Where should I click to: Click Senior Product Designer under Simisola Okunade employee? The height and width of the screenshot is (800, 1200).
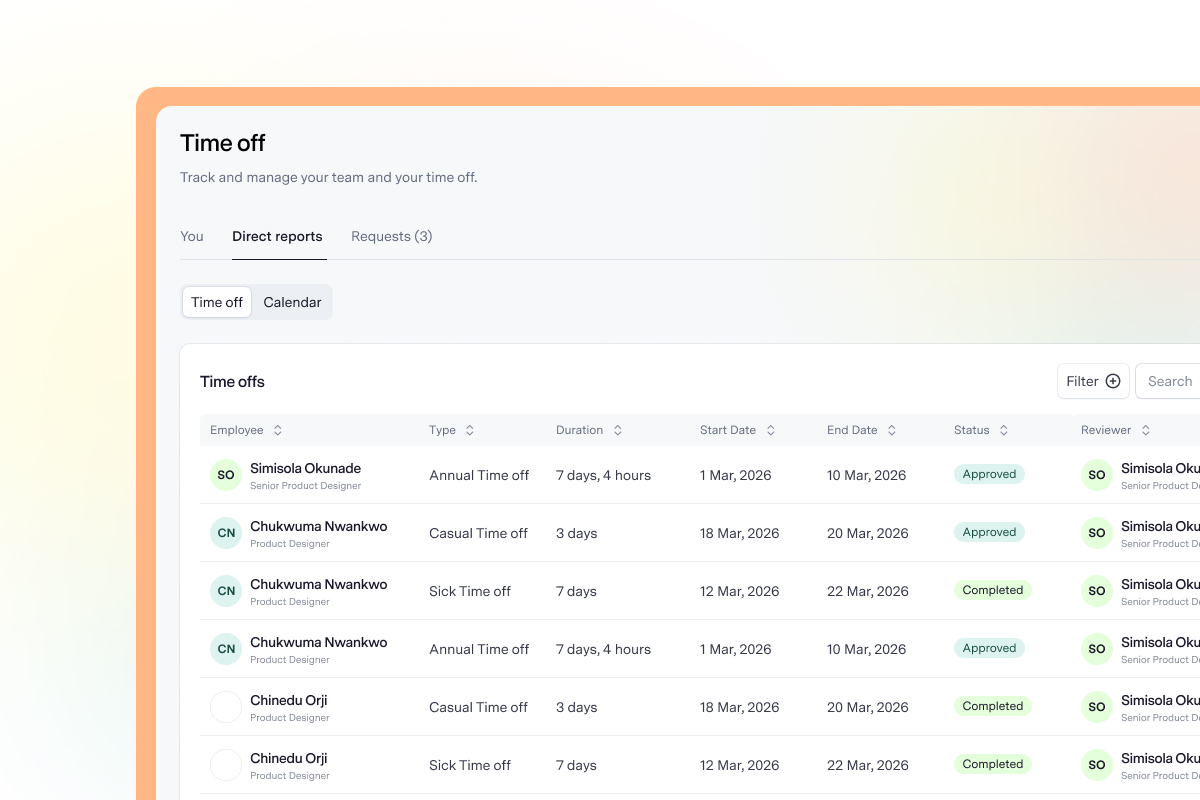click(x=305, y=486)
